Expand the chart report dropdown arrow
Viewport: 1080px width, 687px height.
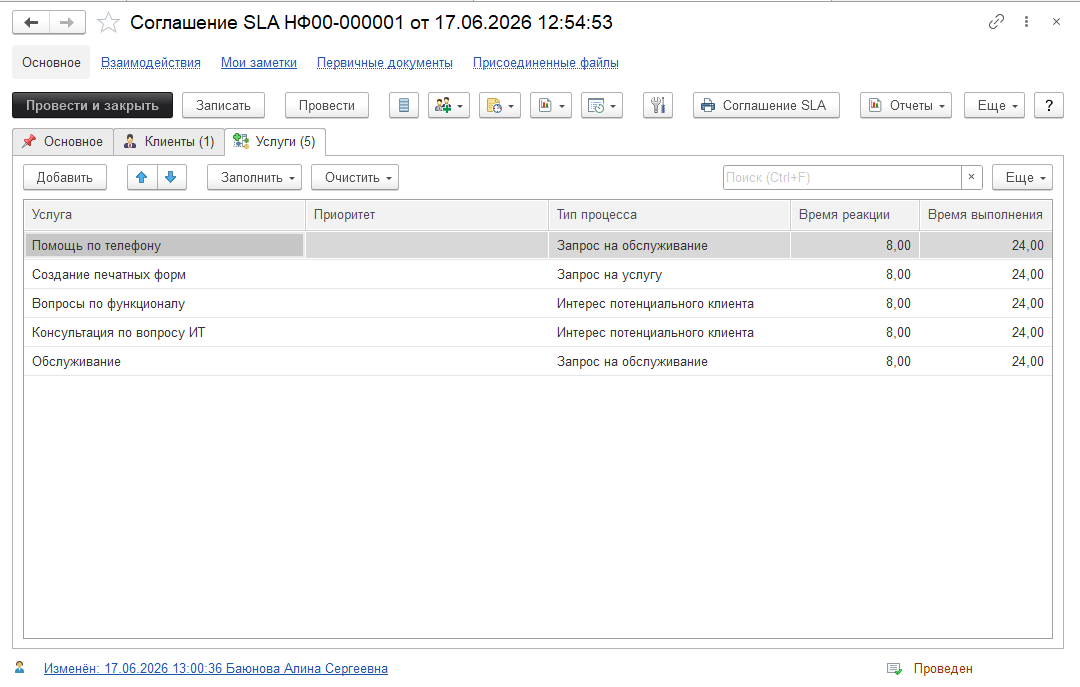click(x=562, y=106)
